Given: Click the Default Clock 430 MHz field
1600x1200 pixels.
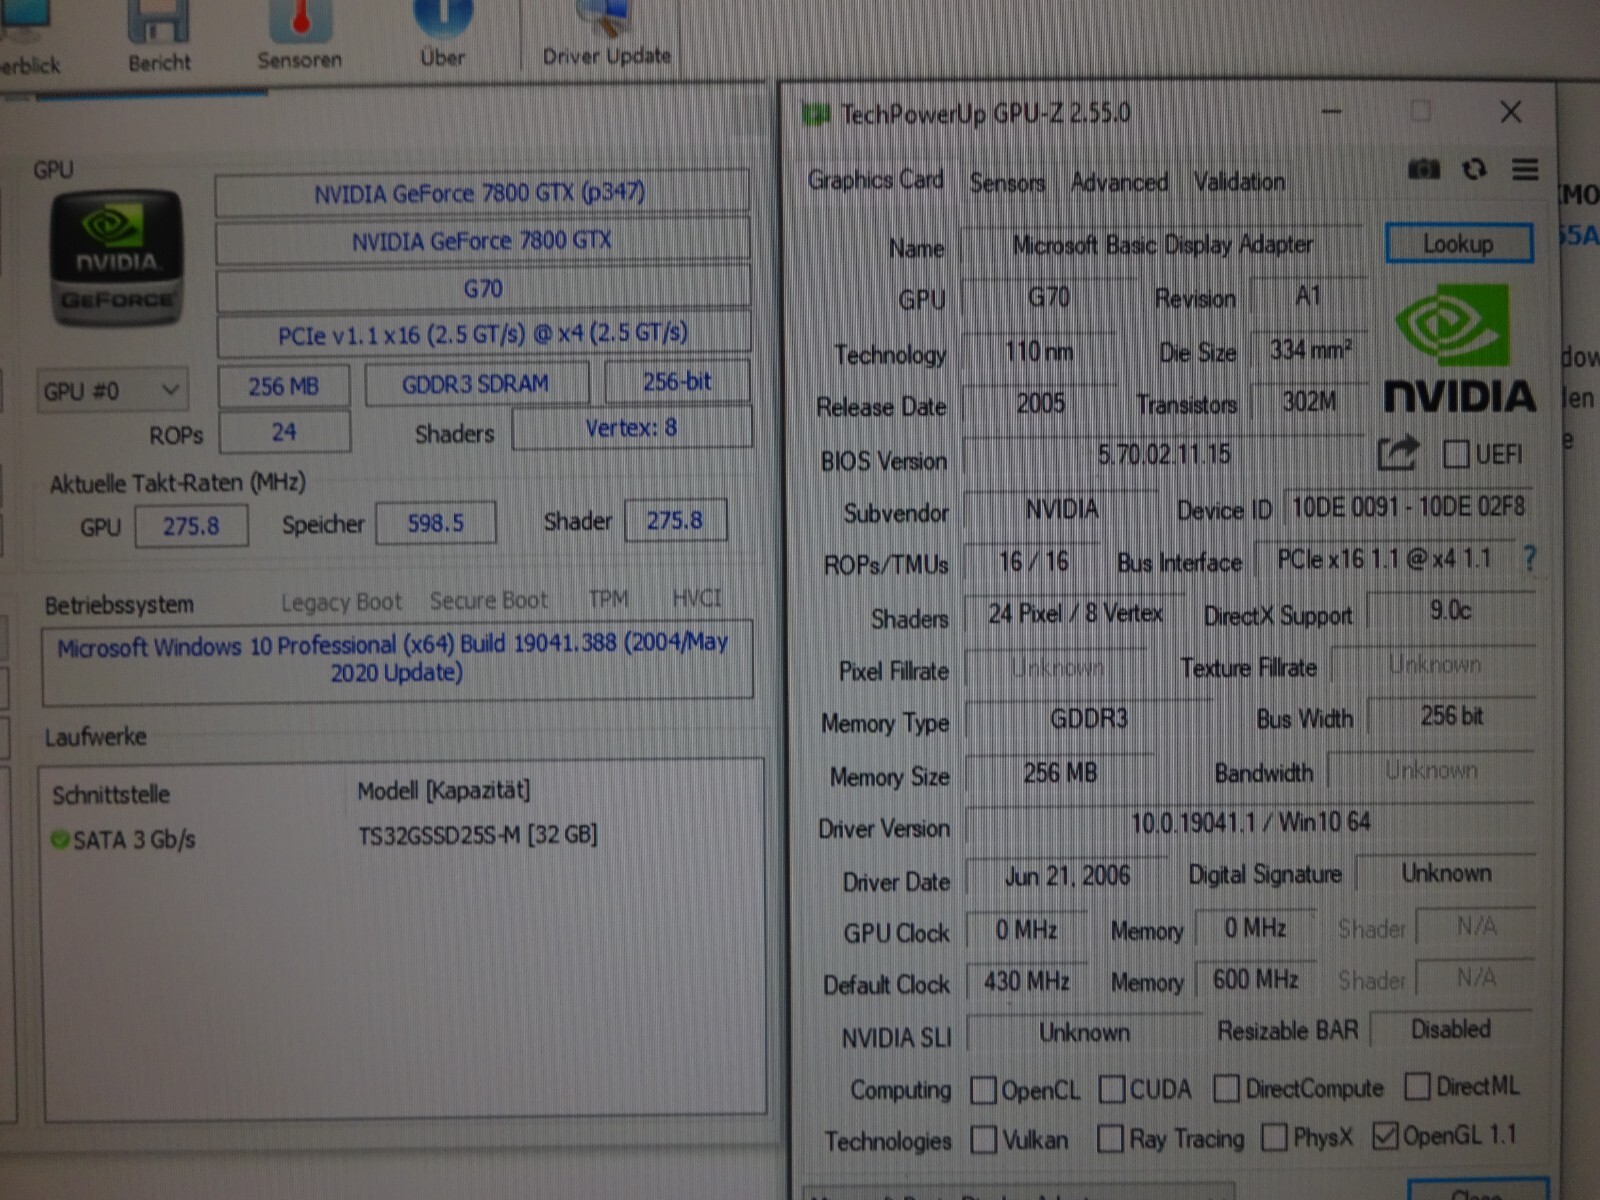Looking at the screenshot, I should 1026,981.
